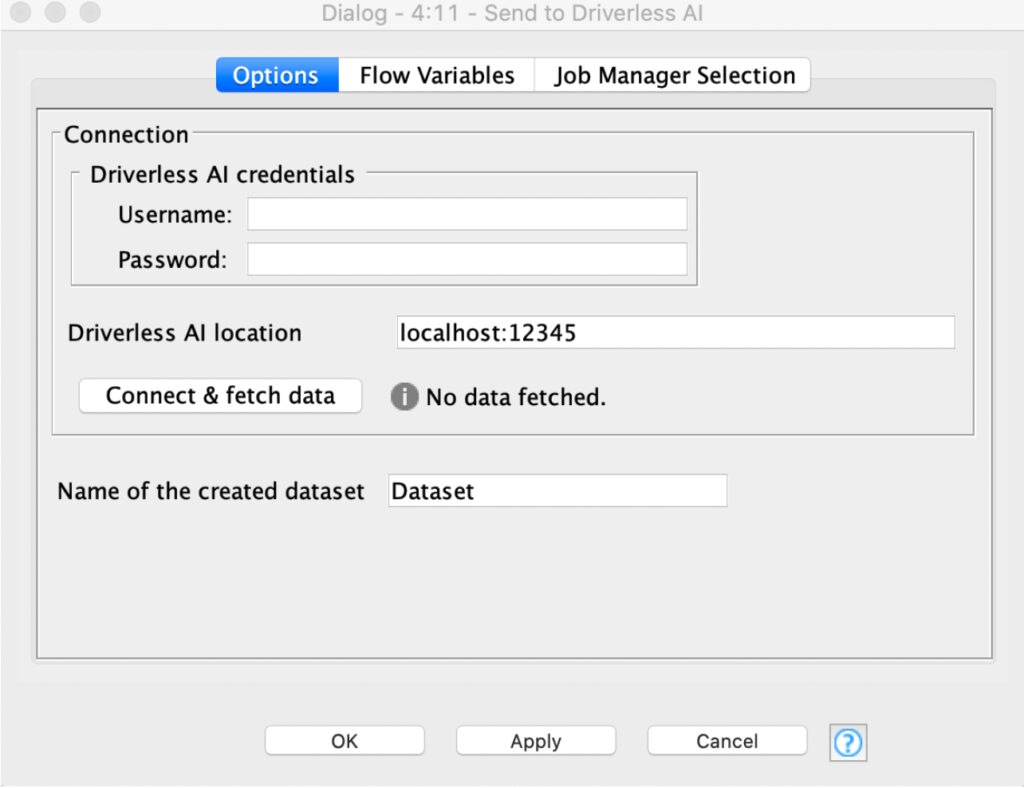
Task: Click the Cancel button
Action: 727,741
